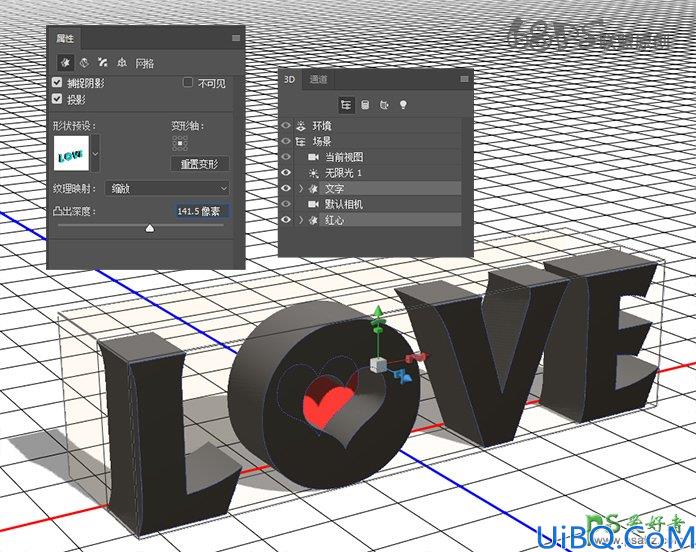
Task: Click the LOVE shape preset thumbnail
Action: (x=71, y=154)
